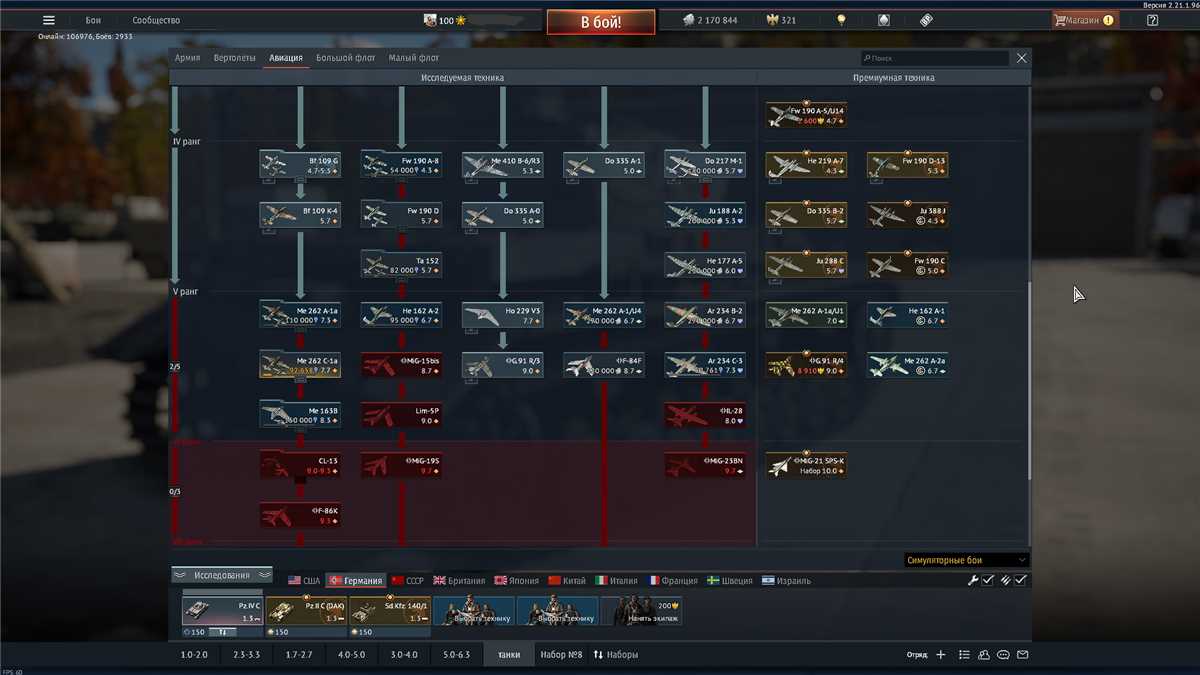The image size is (1200, 675).
Task: Open the lightbulb hints icon
Action: (842, 20)
